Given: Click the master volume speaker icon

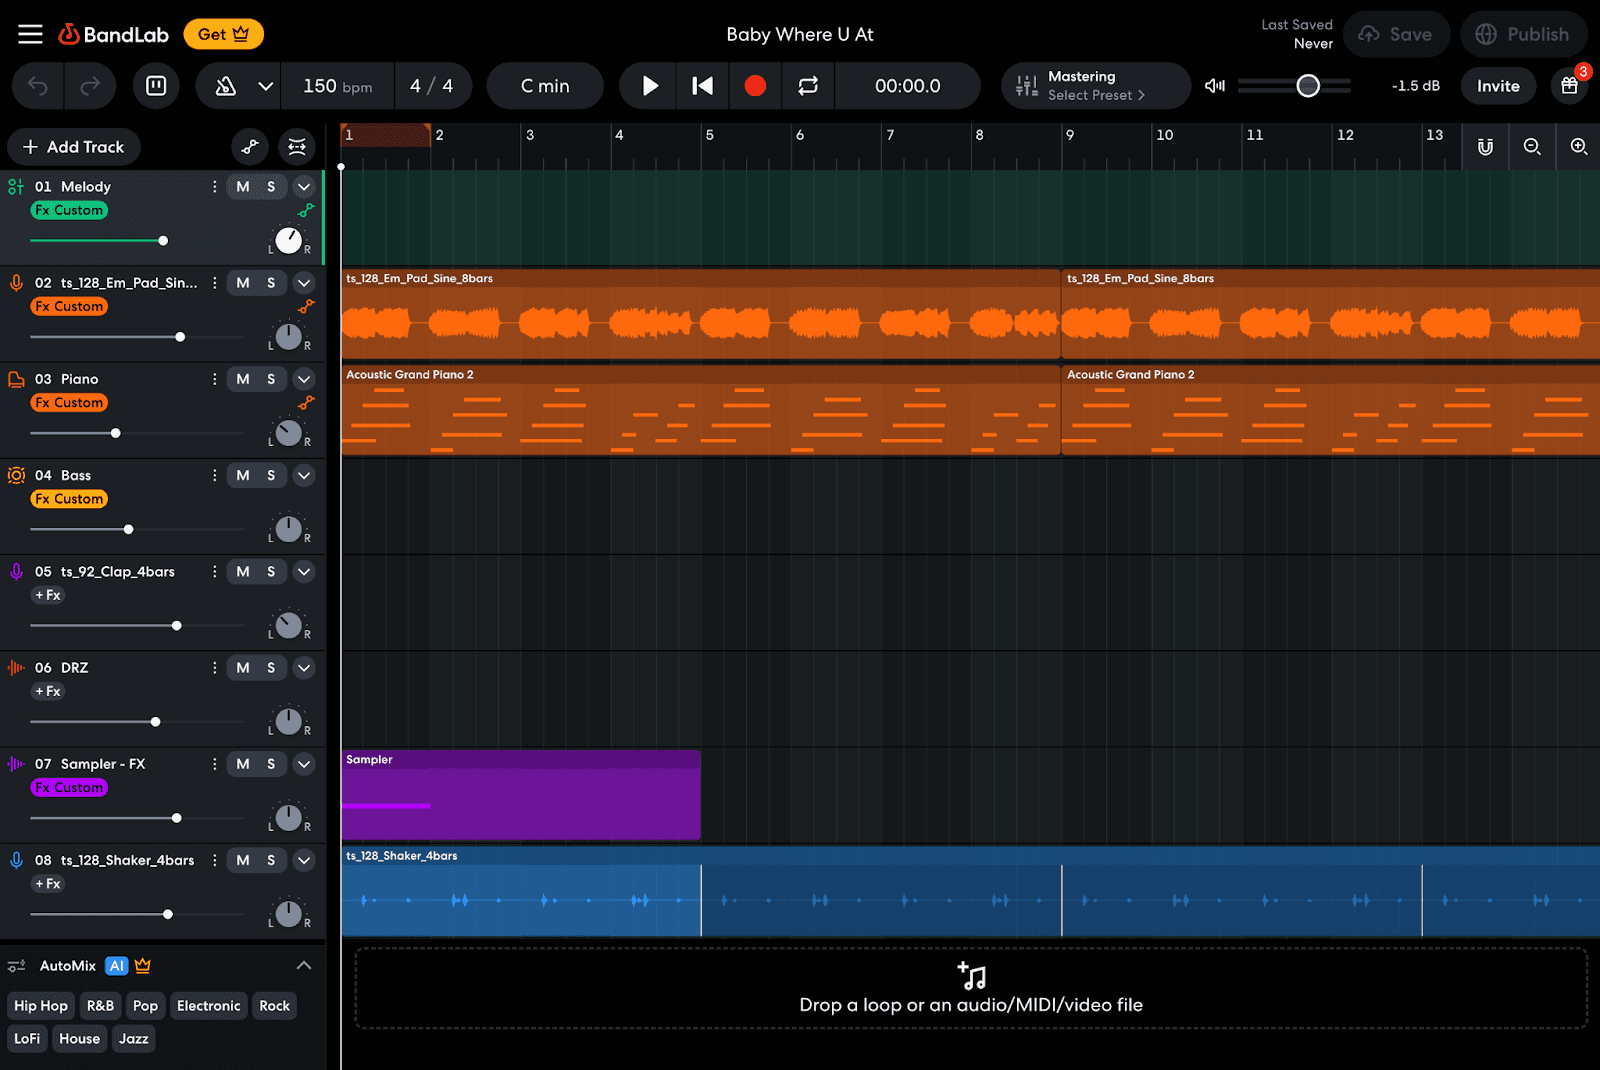Looking at the screenshot, I should tap(1215, 86).
